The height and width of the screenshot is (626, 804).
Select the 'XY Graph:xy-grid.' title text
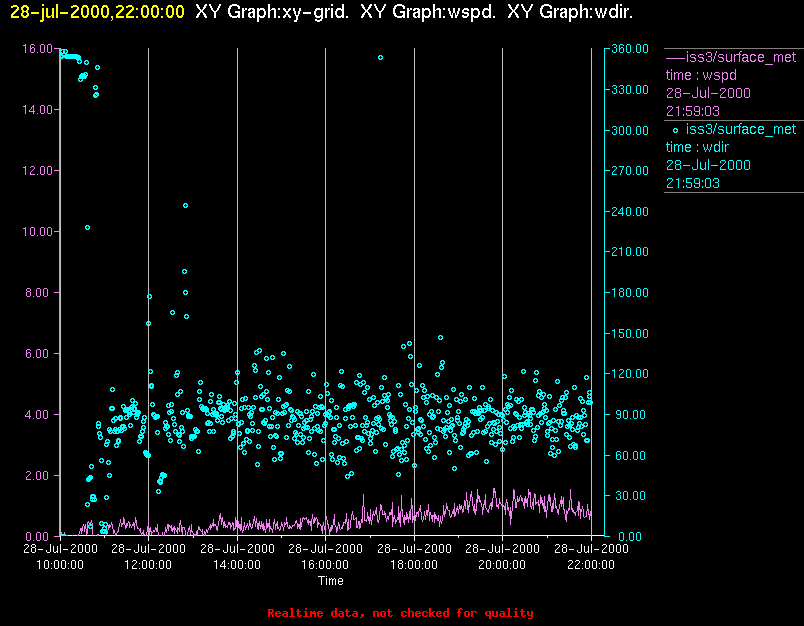pyautogui.click(x=272, y=12)
